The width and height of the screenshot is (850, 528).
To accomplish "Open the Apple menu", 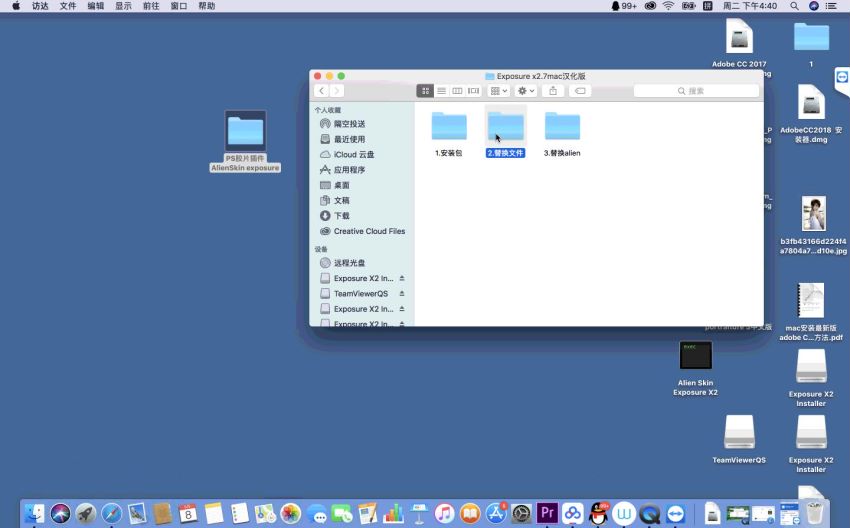I will click(16, 6).
